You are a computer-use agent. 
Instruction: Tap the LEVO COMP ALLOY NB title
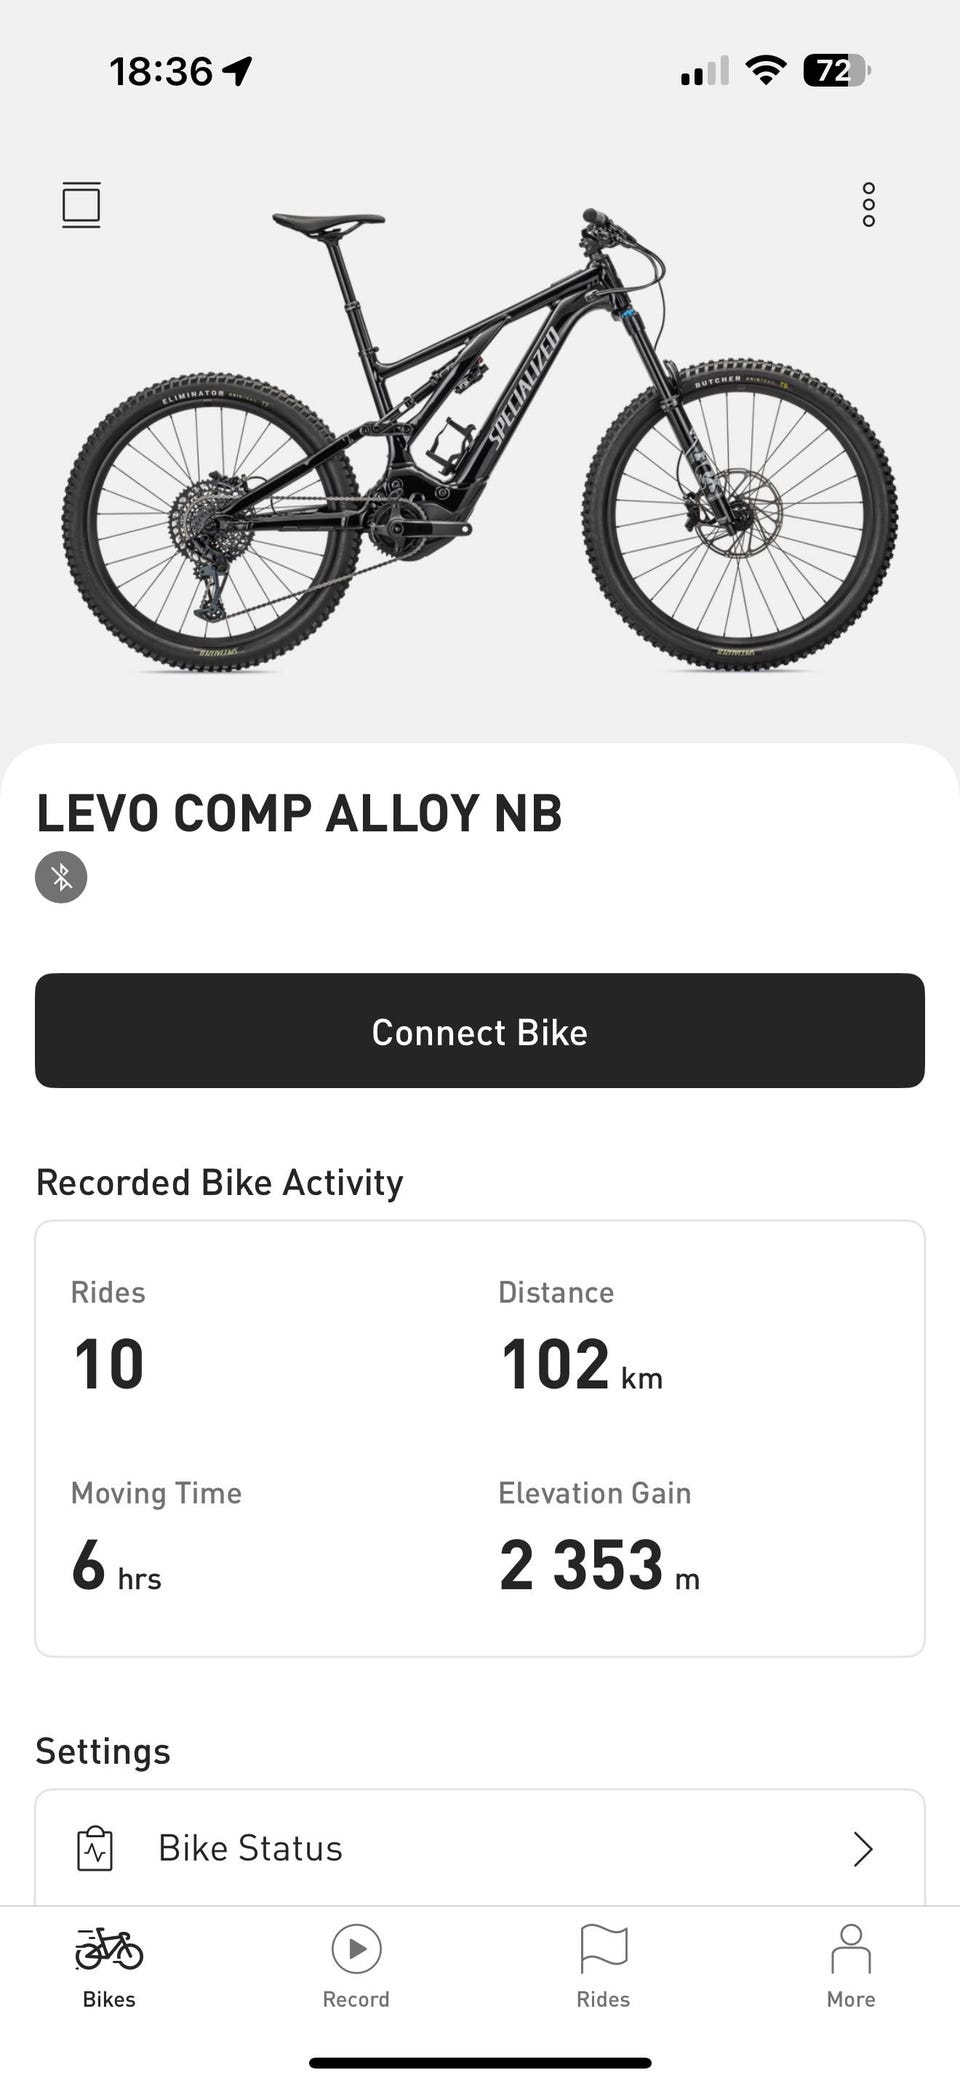[x=299, y=813]
